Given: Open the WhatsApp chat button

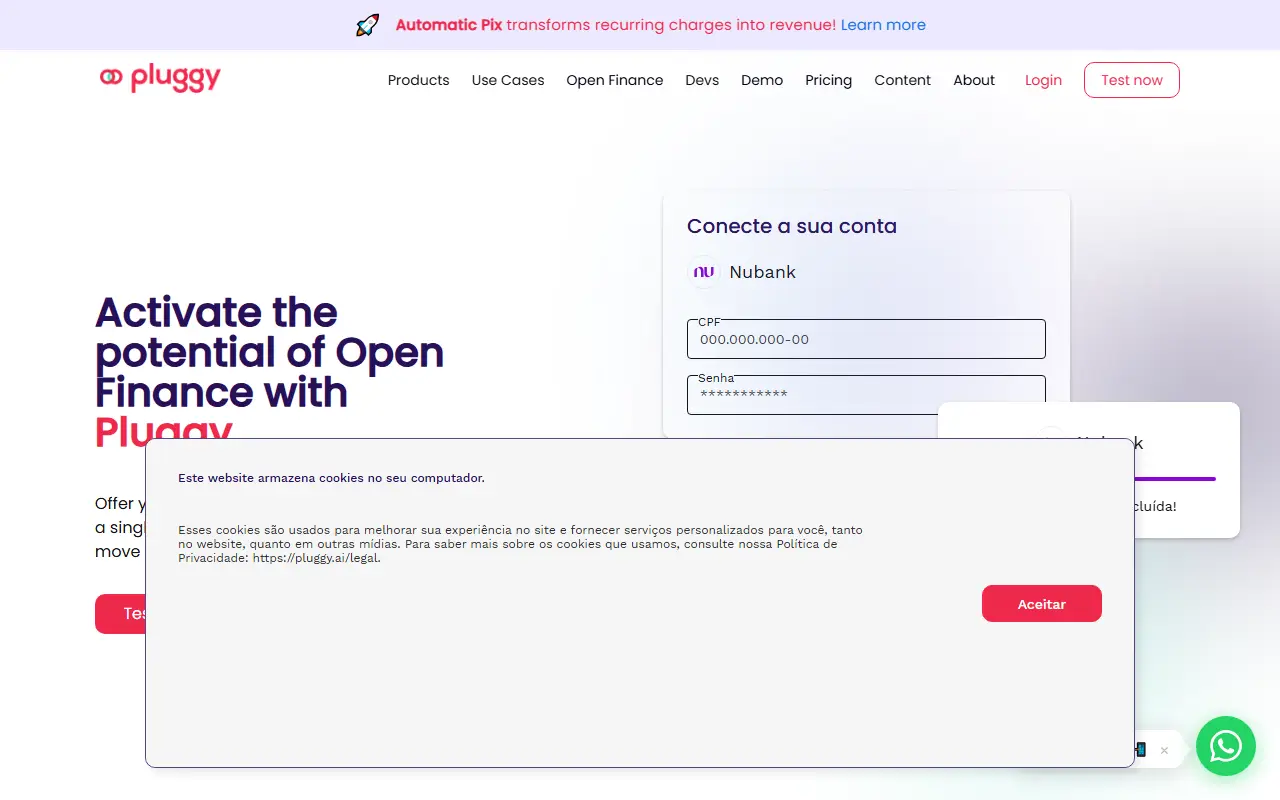Looking at the screenshot, I should 1226,746.
